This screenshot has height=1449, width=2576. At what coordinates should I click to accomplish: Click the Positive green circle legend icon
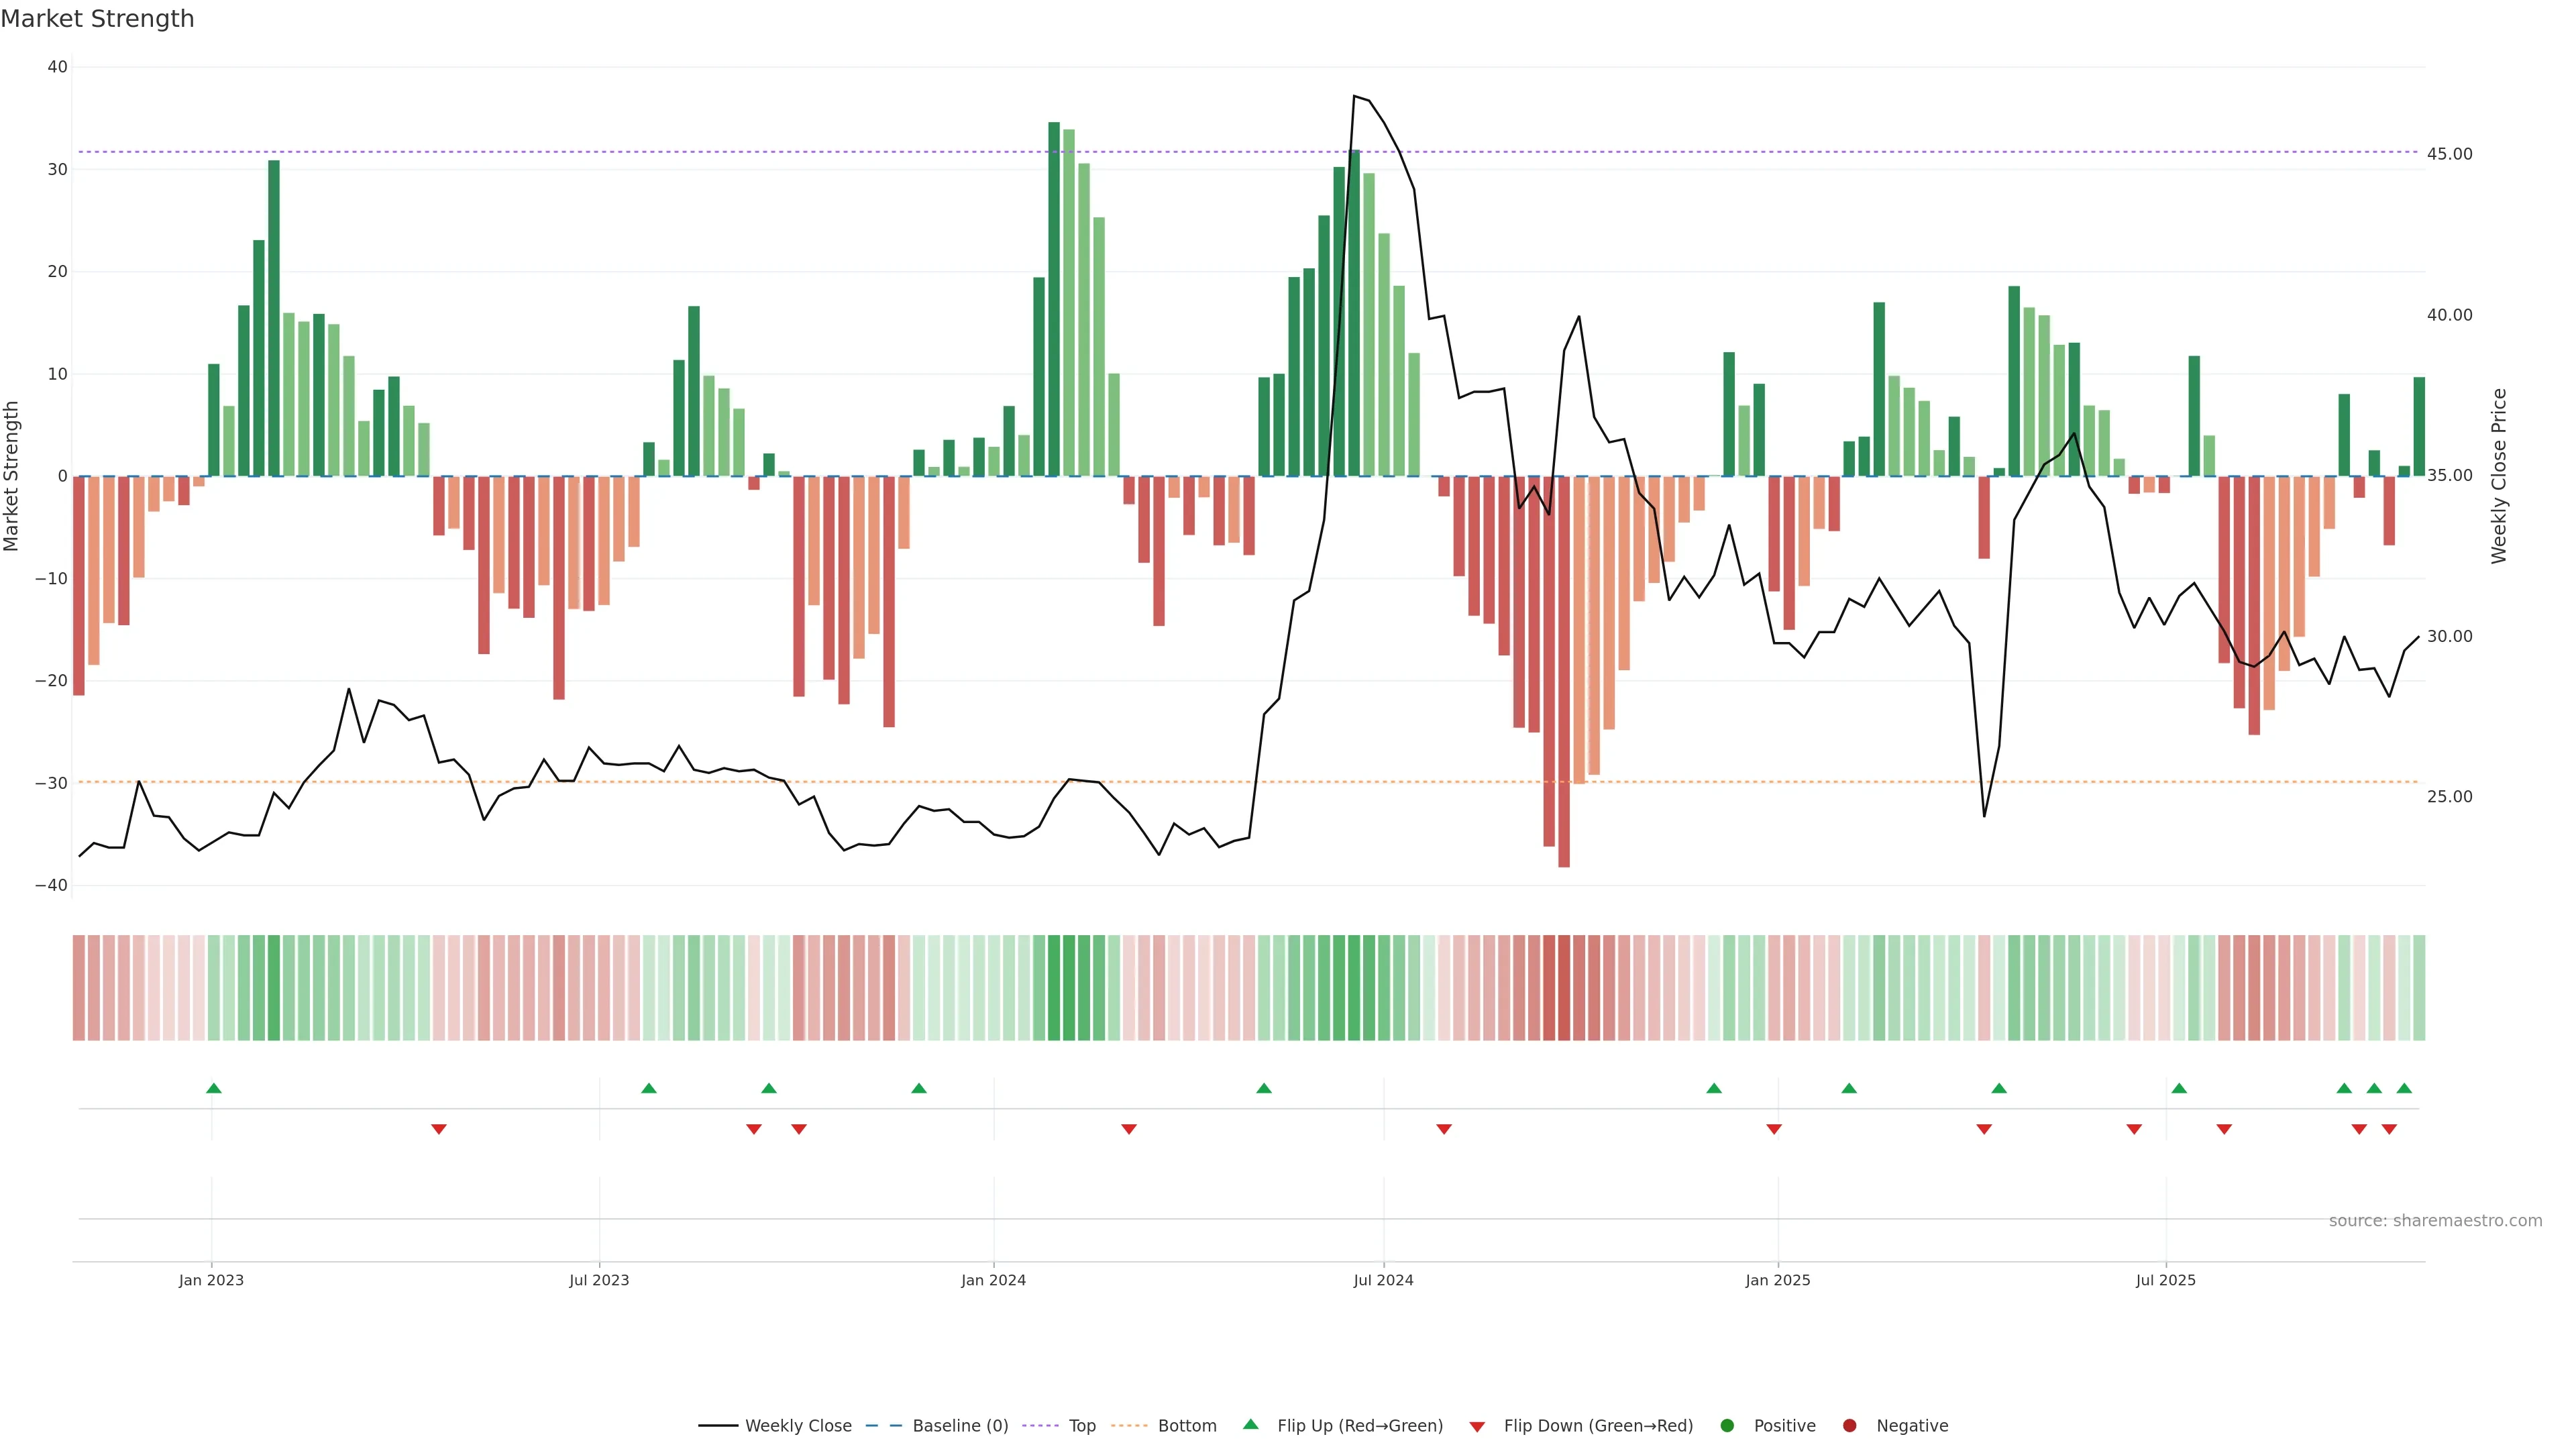coord(1727,1425)
